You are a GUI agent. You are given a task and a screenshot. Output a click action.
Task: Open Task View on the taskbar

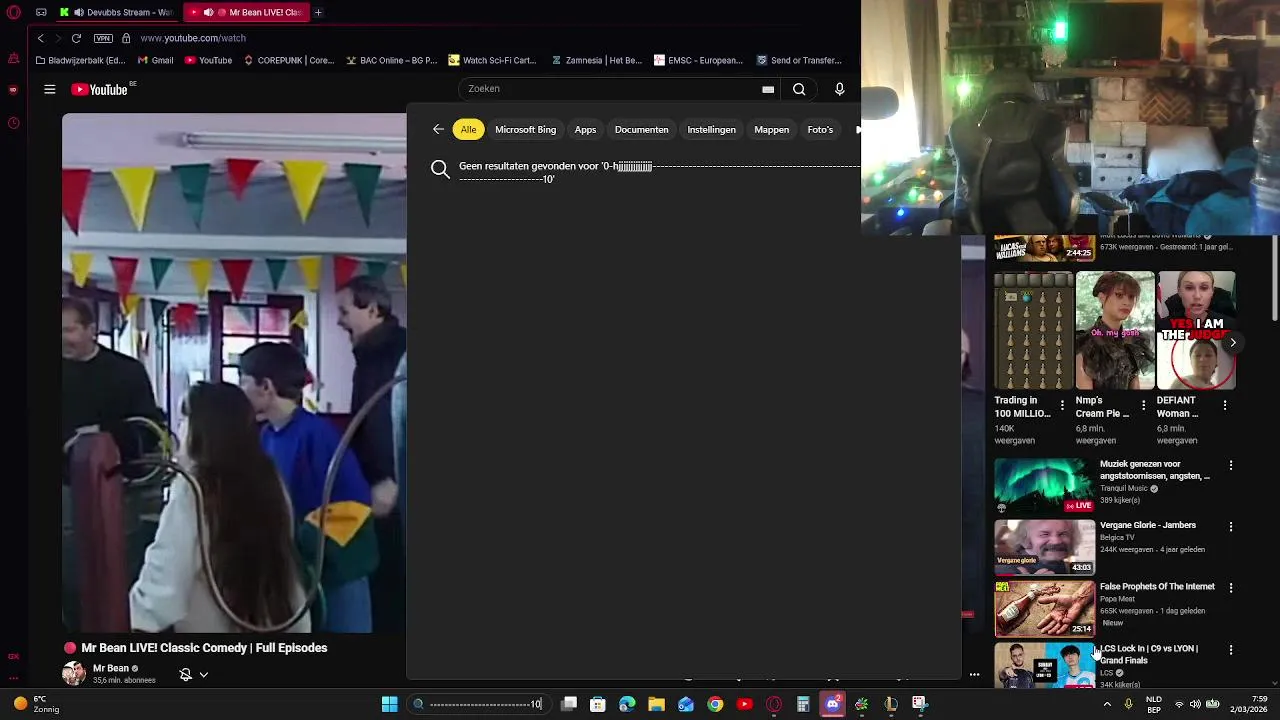(x=569, y=704)
